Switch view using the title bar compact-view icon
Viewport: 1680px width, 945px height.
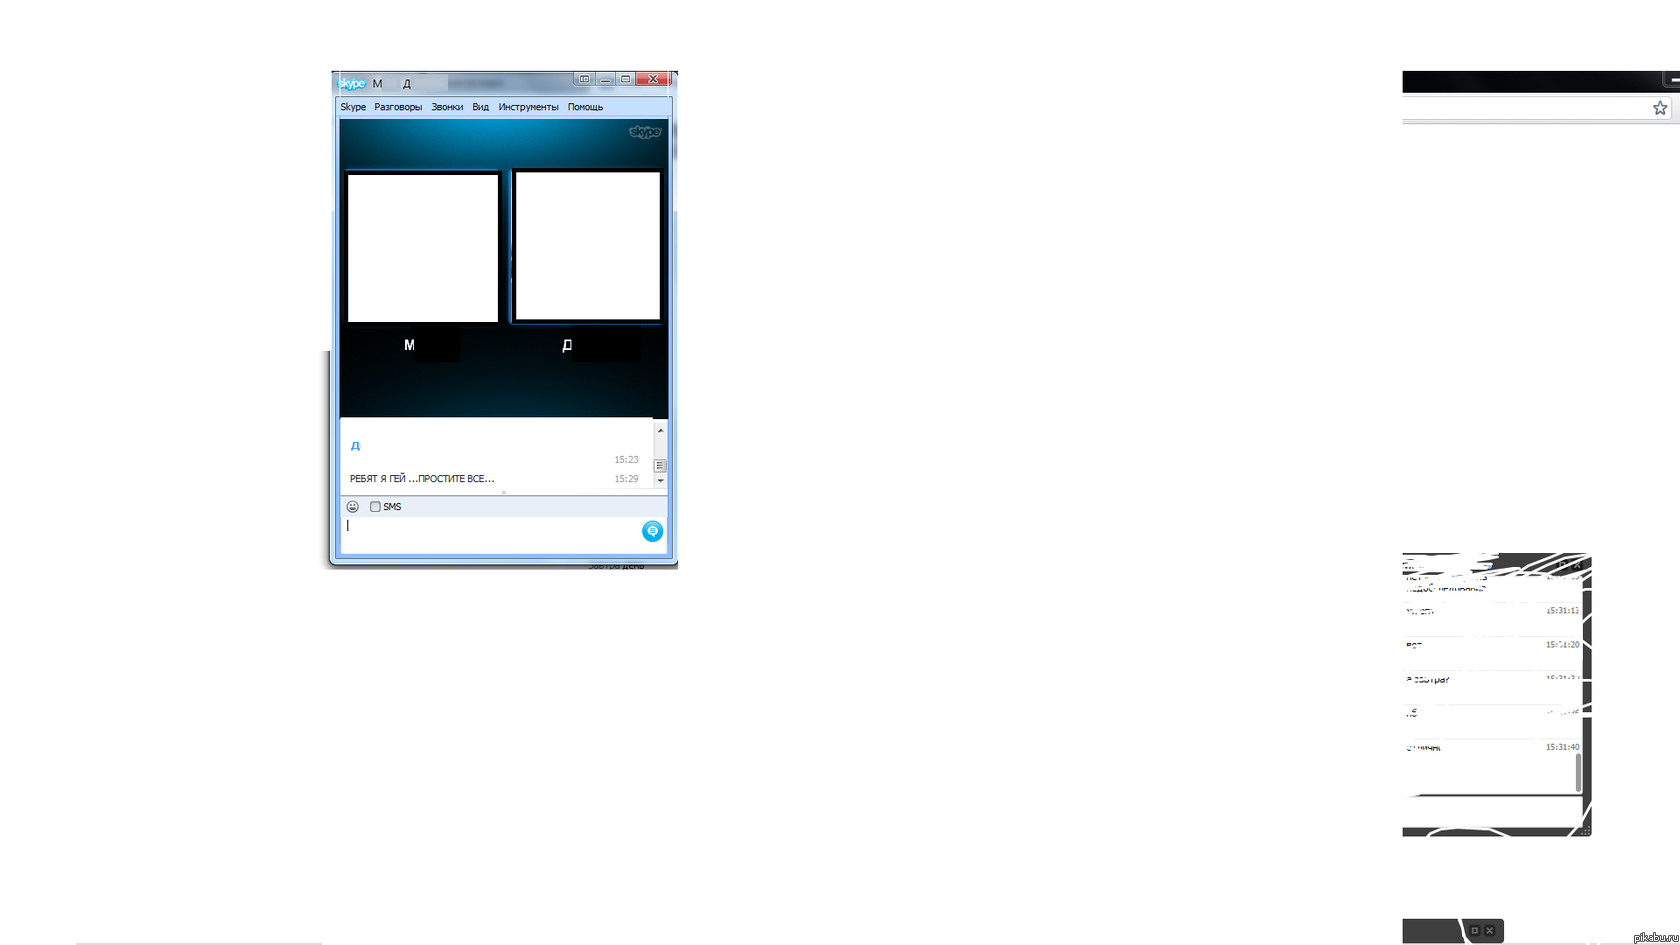[x=584, y=79]
